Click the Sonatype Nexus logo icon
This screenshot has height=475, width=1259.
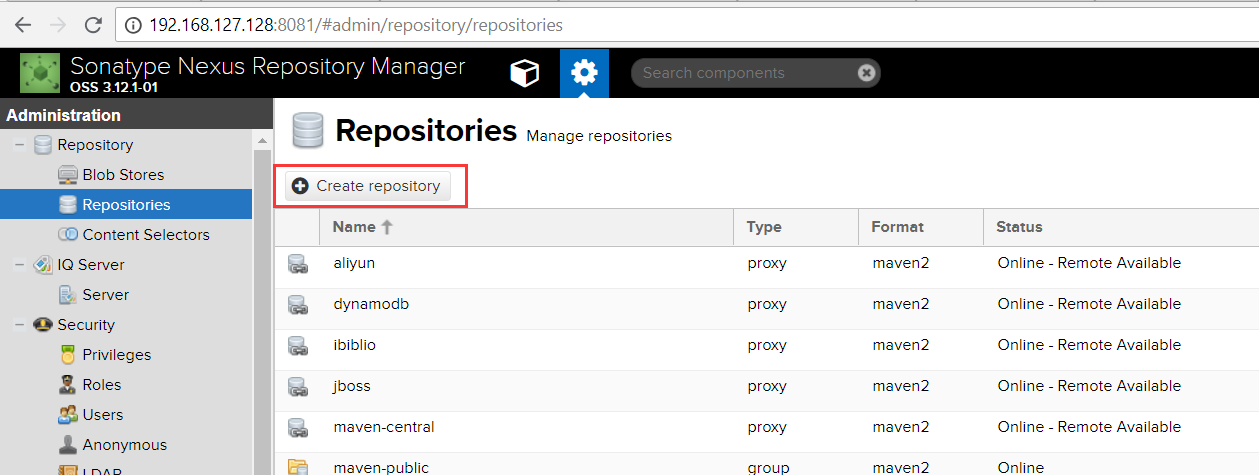pyautogui.click(x=40, y=73)
